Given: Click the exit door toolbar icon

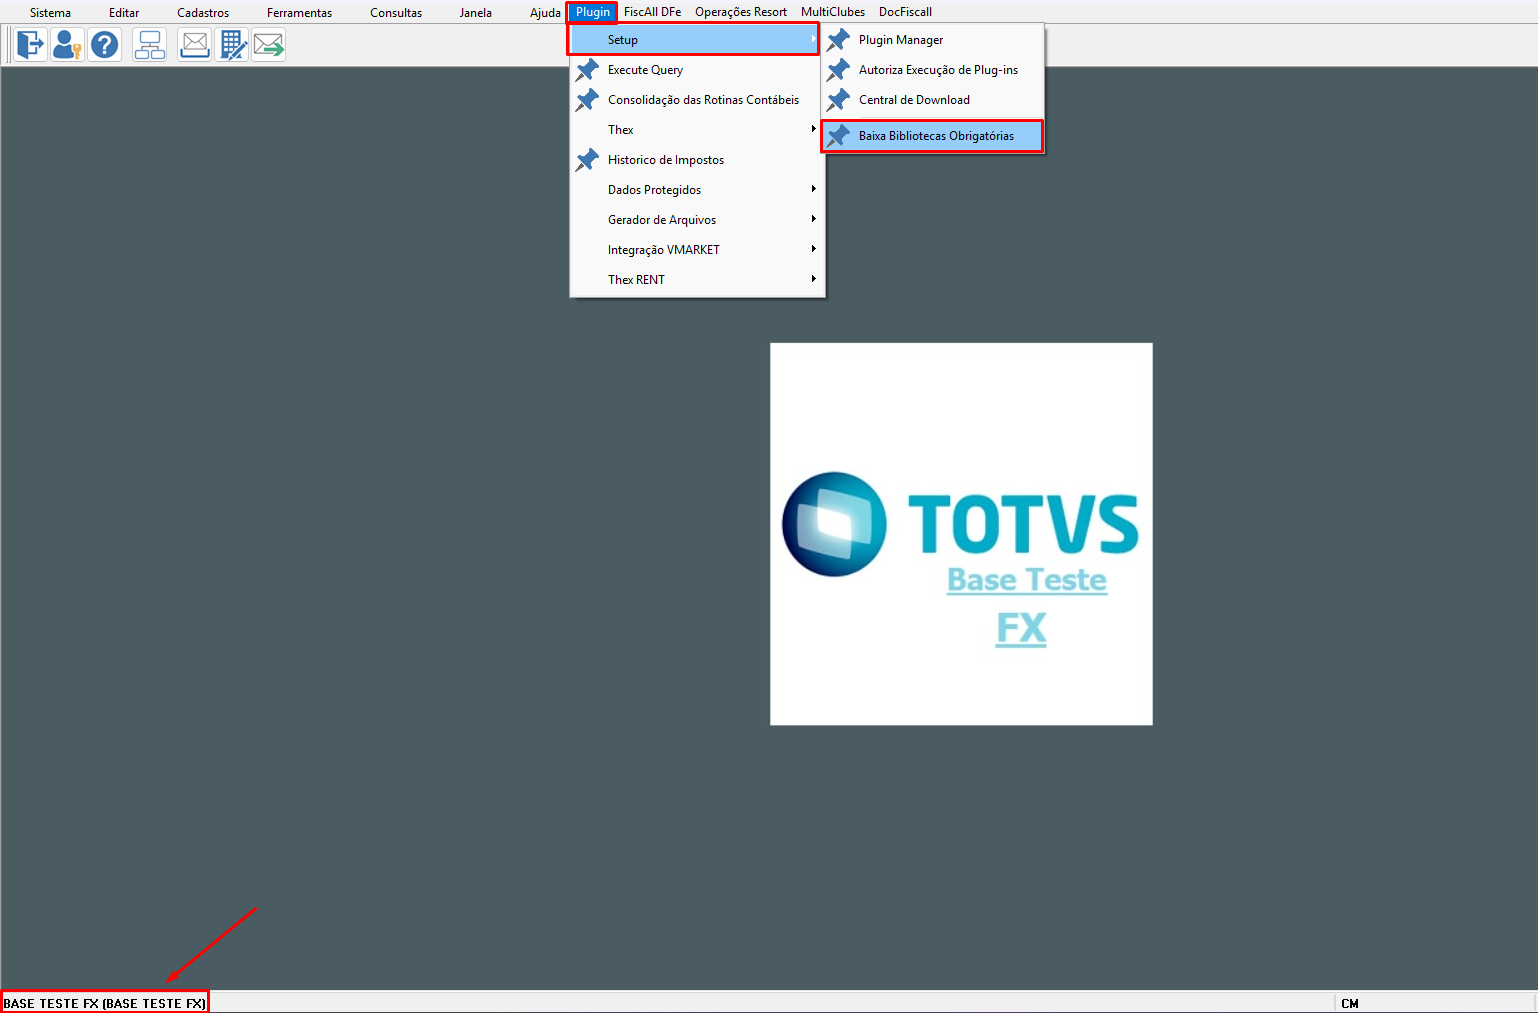Looking at the screenshot, I should [x=31, y=45].
